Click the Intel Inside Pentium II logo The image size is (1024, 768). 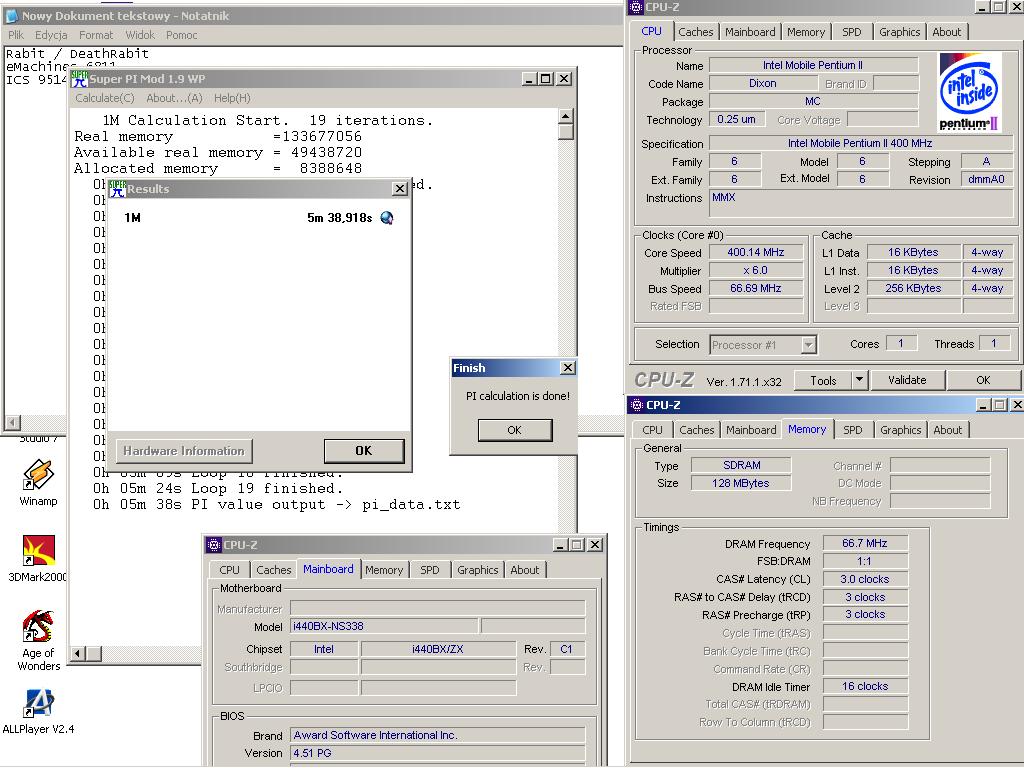click(970, 91)
